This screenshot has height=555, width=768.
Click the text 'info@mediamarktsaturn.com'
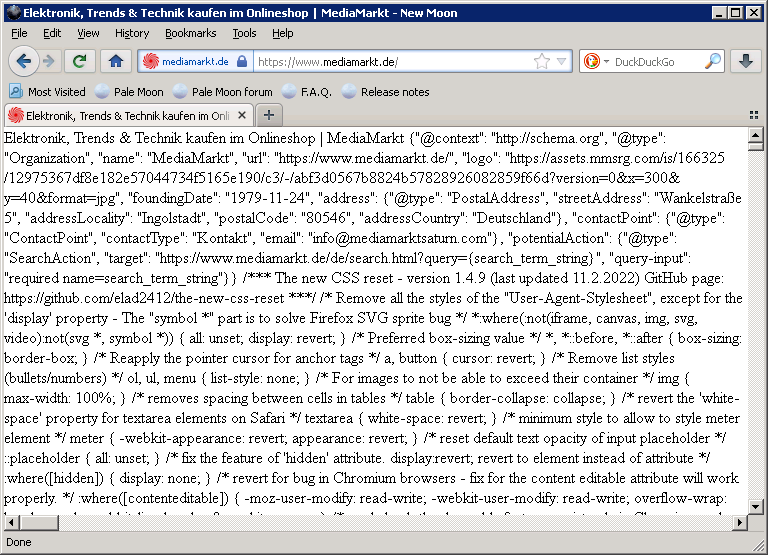tap(400, 239)
